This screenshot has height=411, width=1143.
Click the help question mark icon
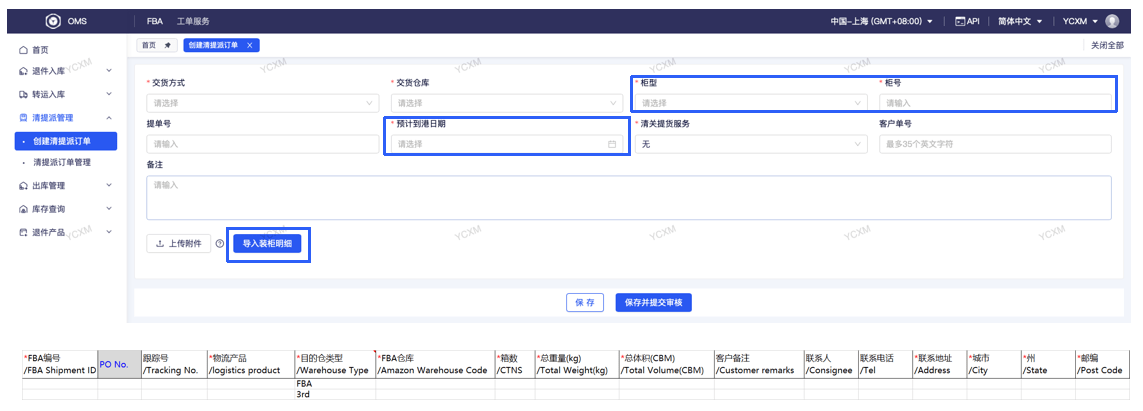click(x=220, y=244)
